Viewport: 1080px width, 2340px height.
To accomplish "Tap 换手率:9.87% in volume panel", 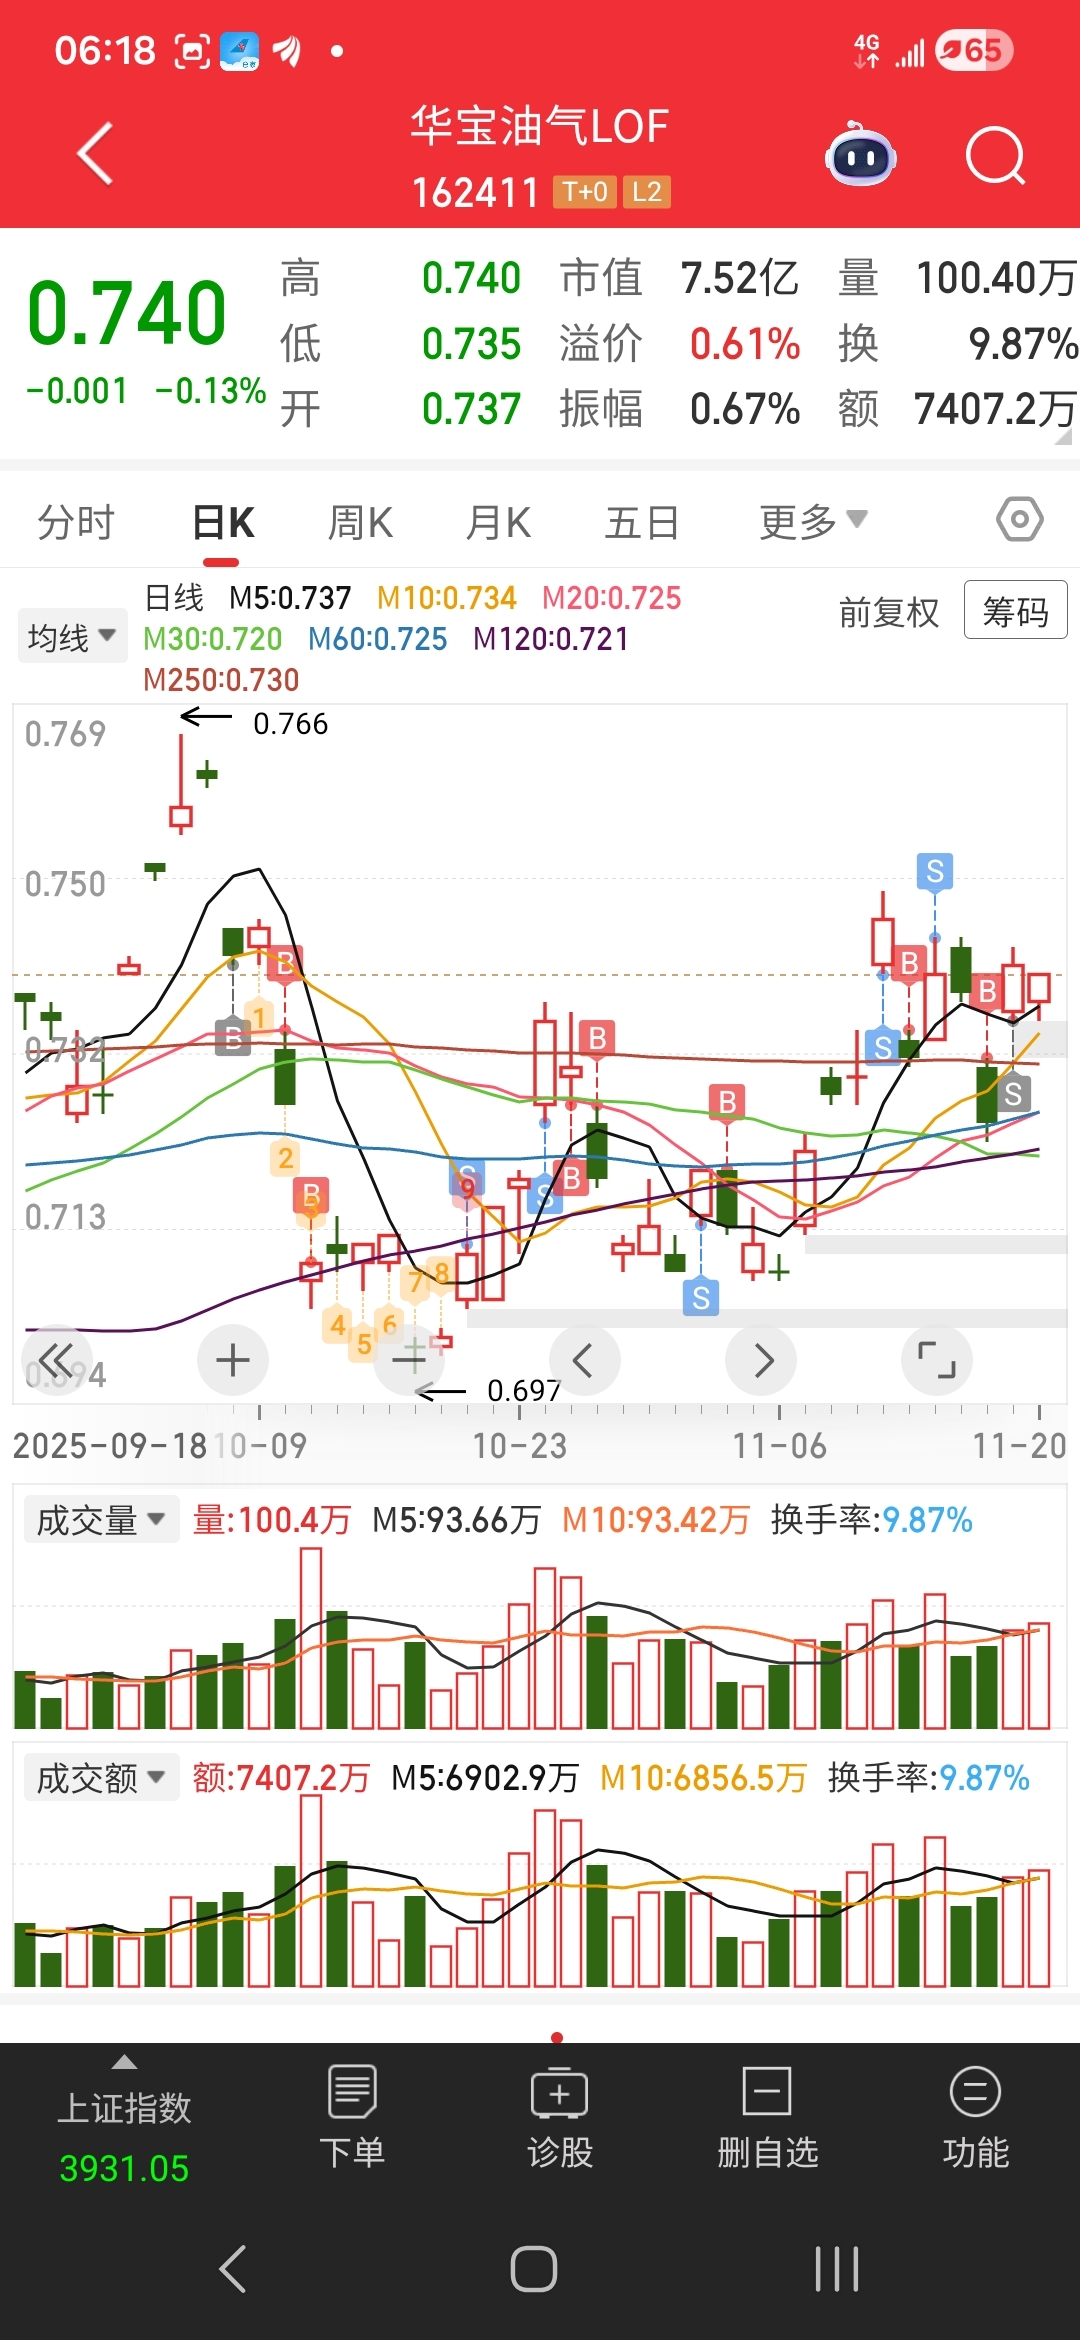I will tap(871, 1520).
